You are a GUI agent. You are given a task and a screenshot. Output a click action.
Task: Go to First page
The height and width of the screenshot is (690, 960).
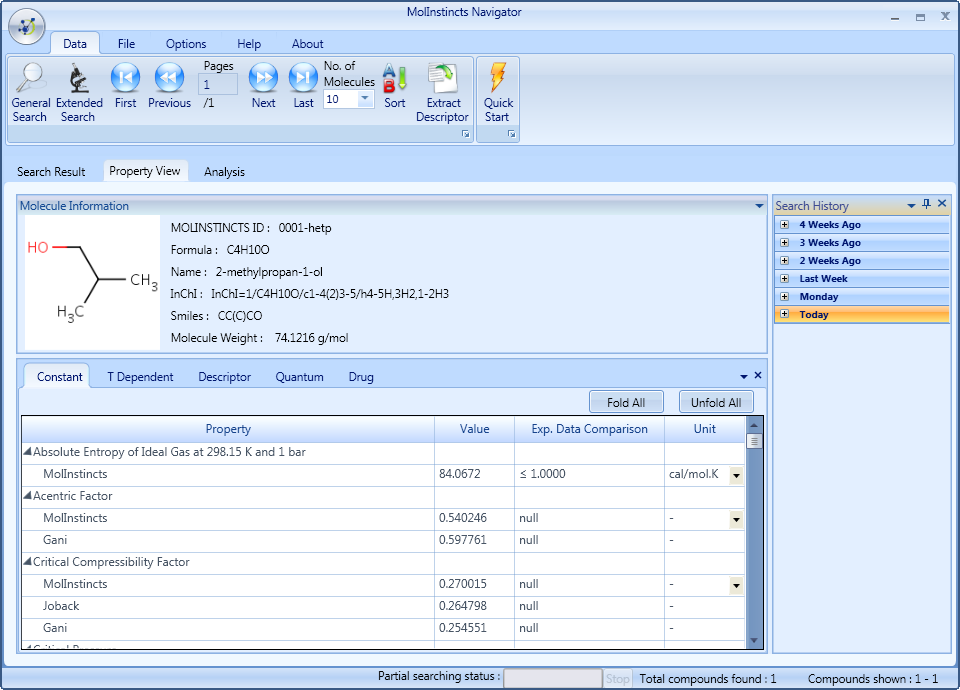[126, 86]
